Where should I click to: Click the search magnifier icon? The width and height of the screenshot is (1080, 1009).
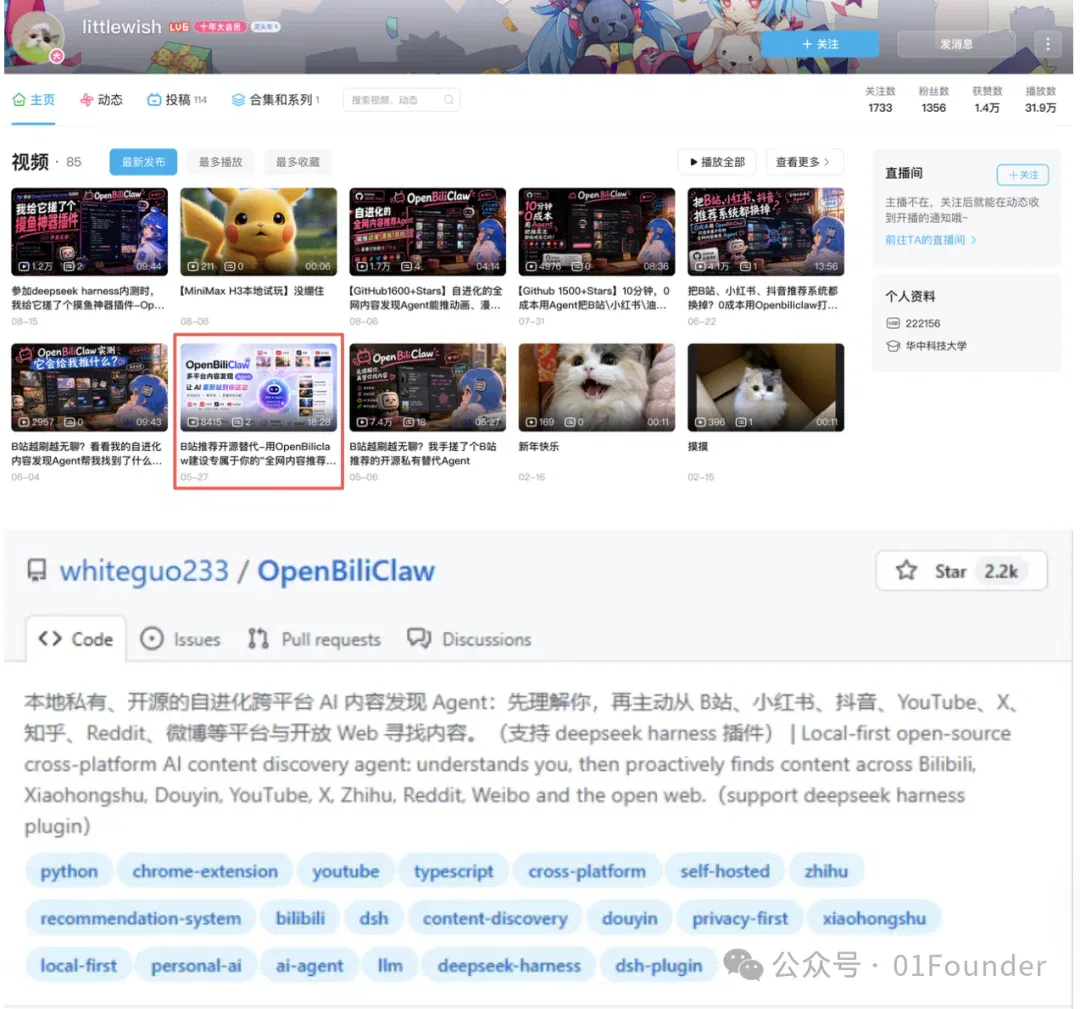coord(448,100)
